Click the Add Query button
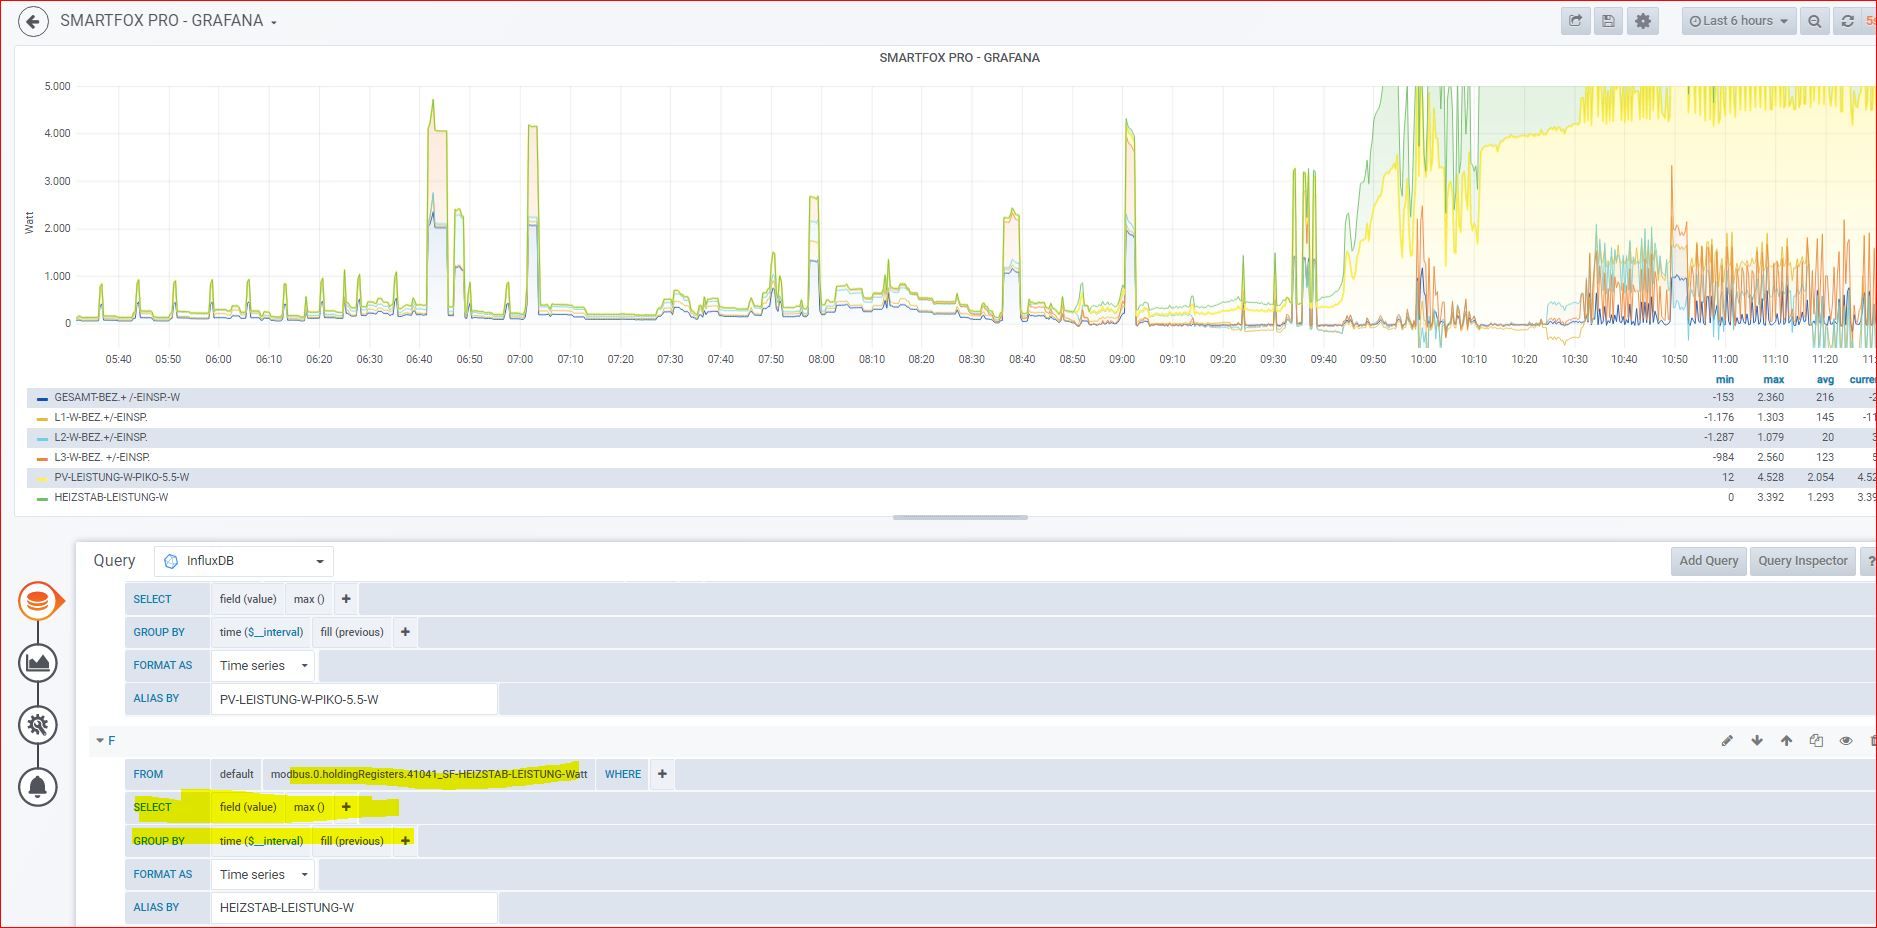Image resolution: width=1877 pixels, height=928 pixels. pos(1708,560)
